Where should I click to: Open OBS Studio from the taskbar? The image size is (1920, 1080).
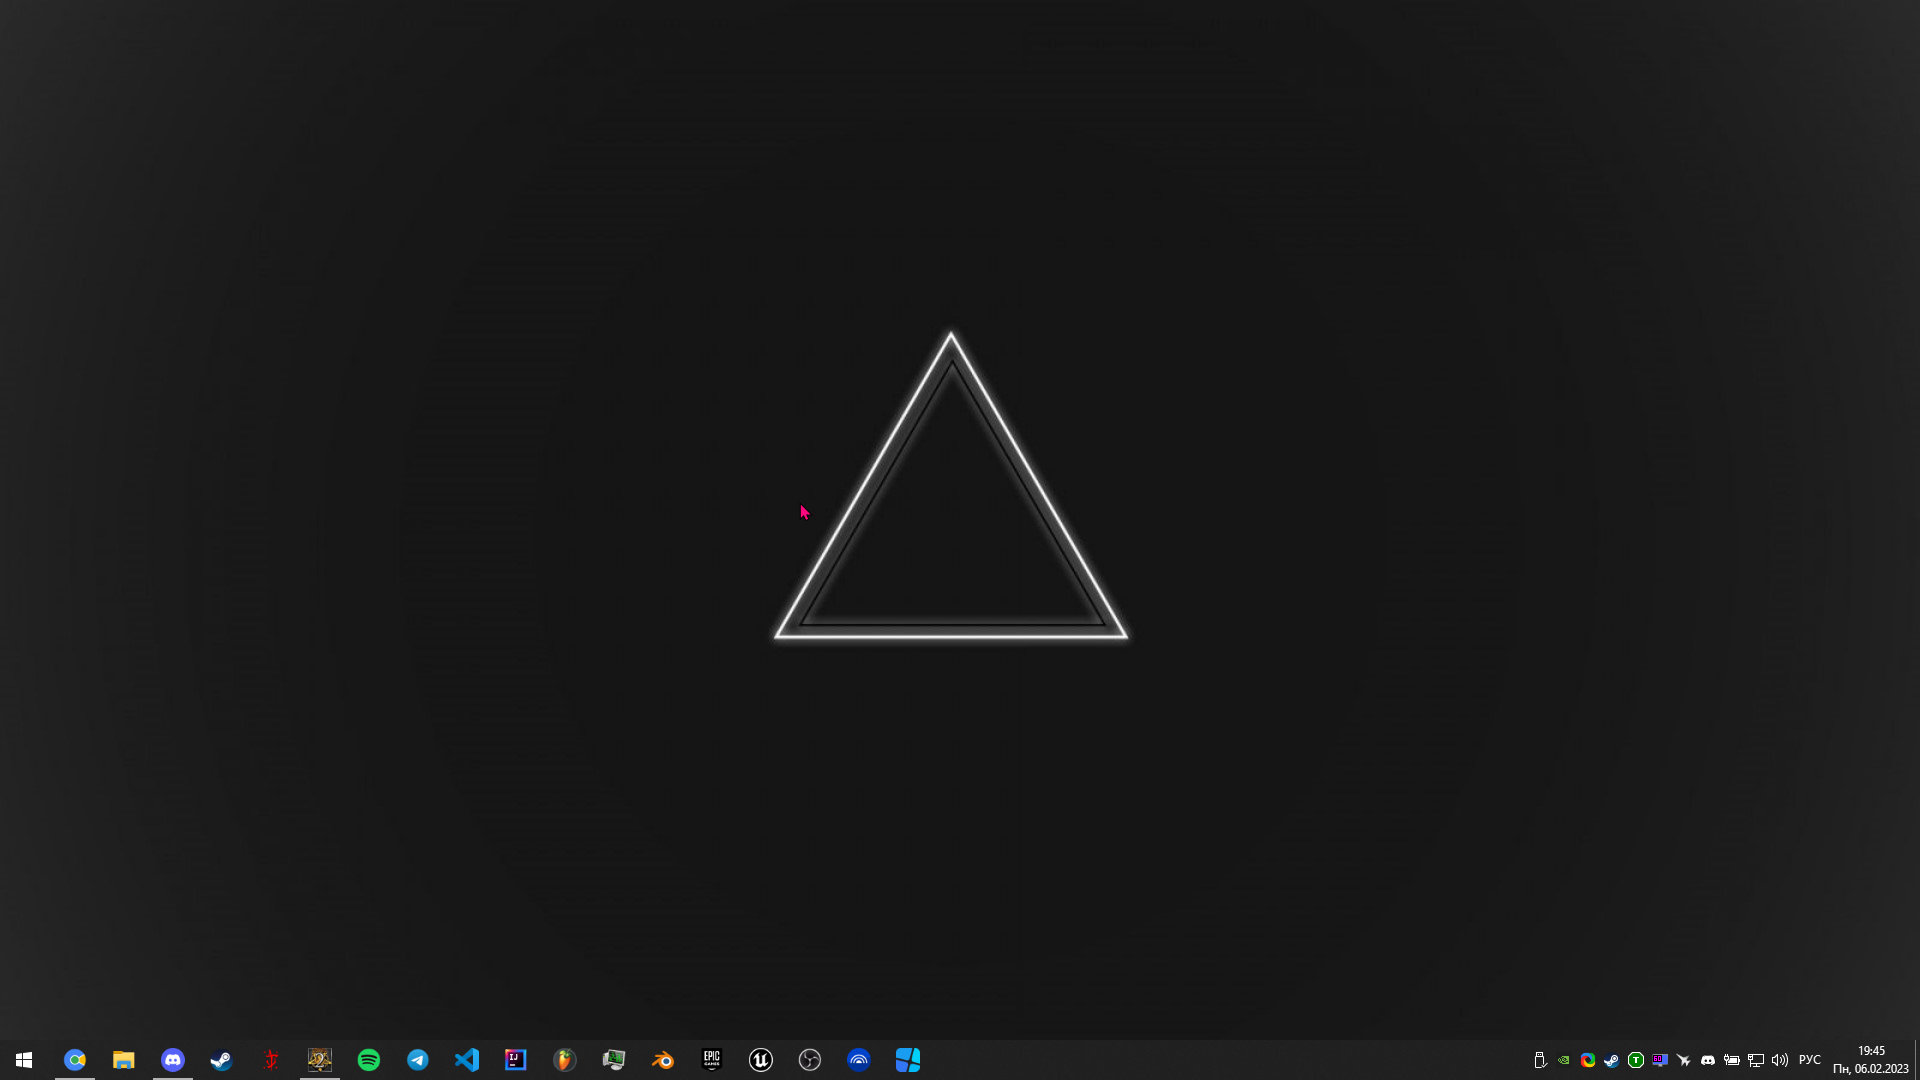(x=810, y=1060)
